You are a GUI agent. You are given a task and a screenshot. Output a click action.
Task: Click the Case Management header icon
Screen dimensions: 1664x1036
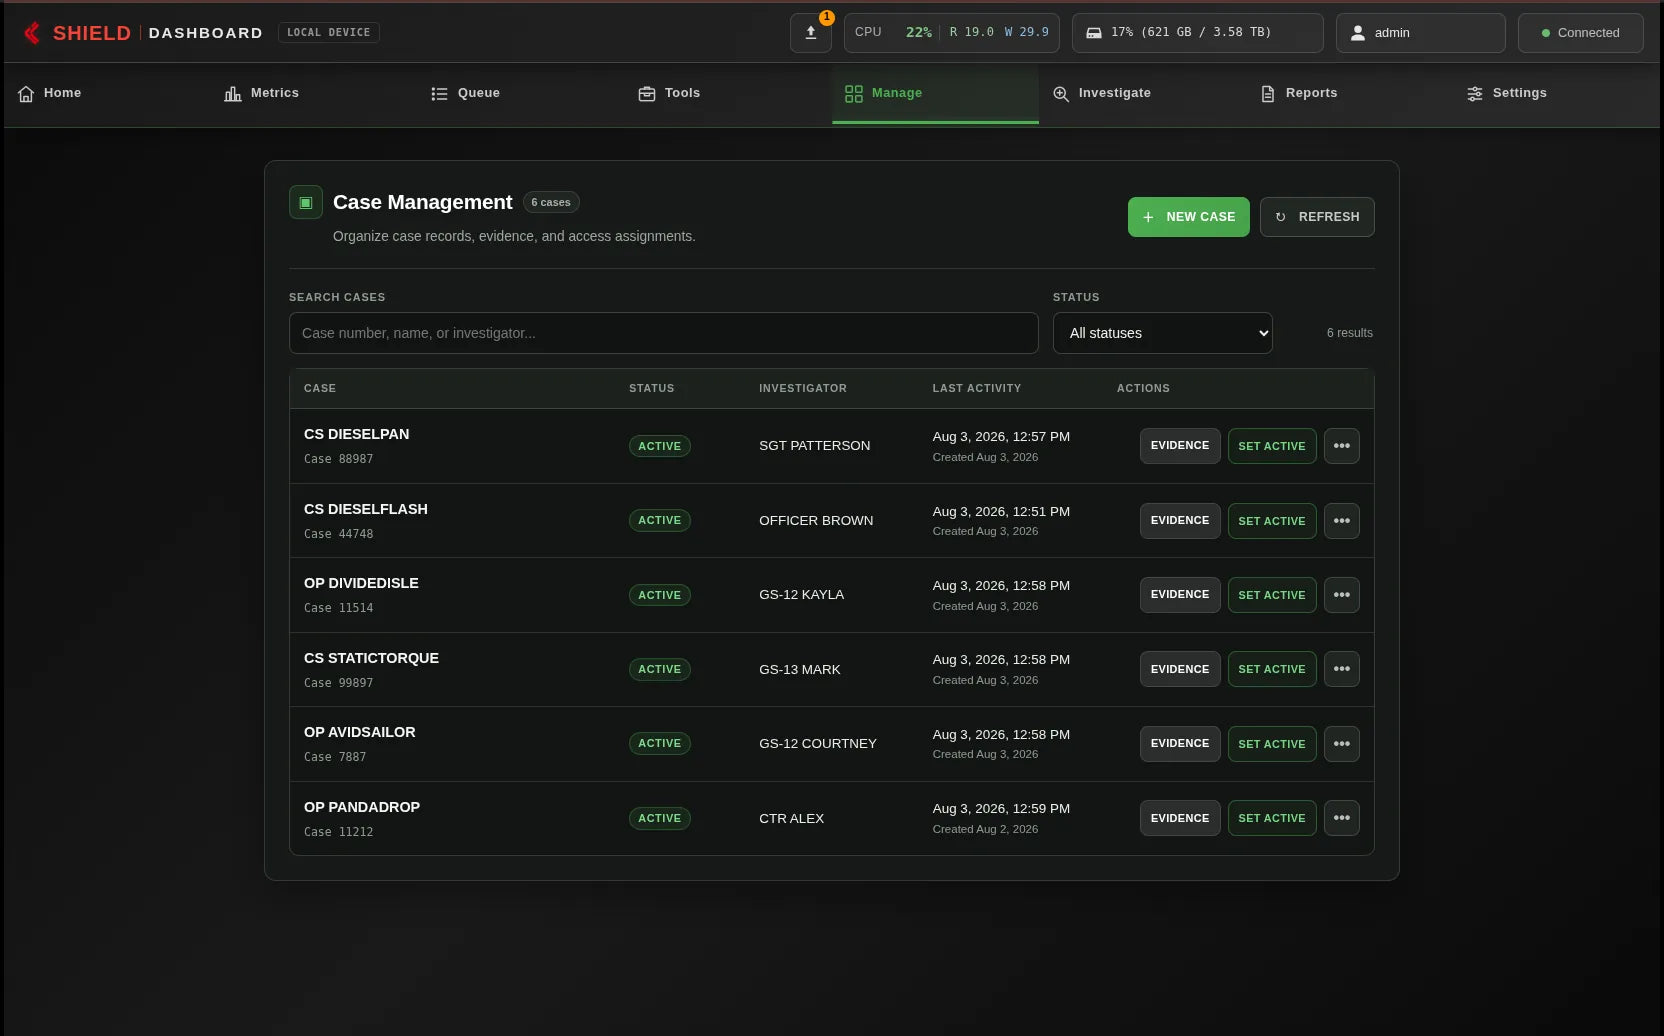[306, 202]
